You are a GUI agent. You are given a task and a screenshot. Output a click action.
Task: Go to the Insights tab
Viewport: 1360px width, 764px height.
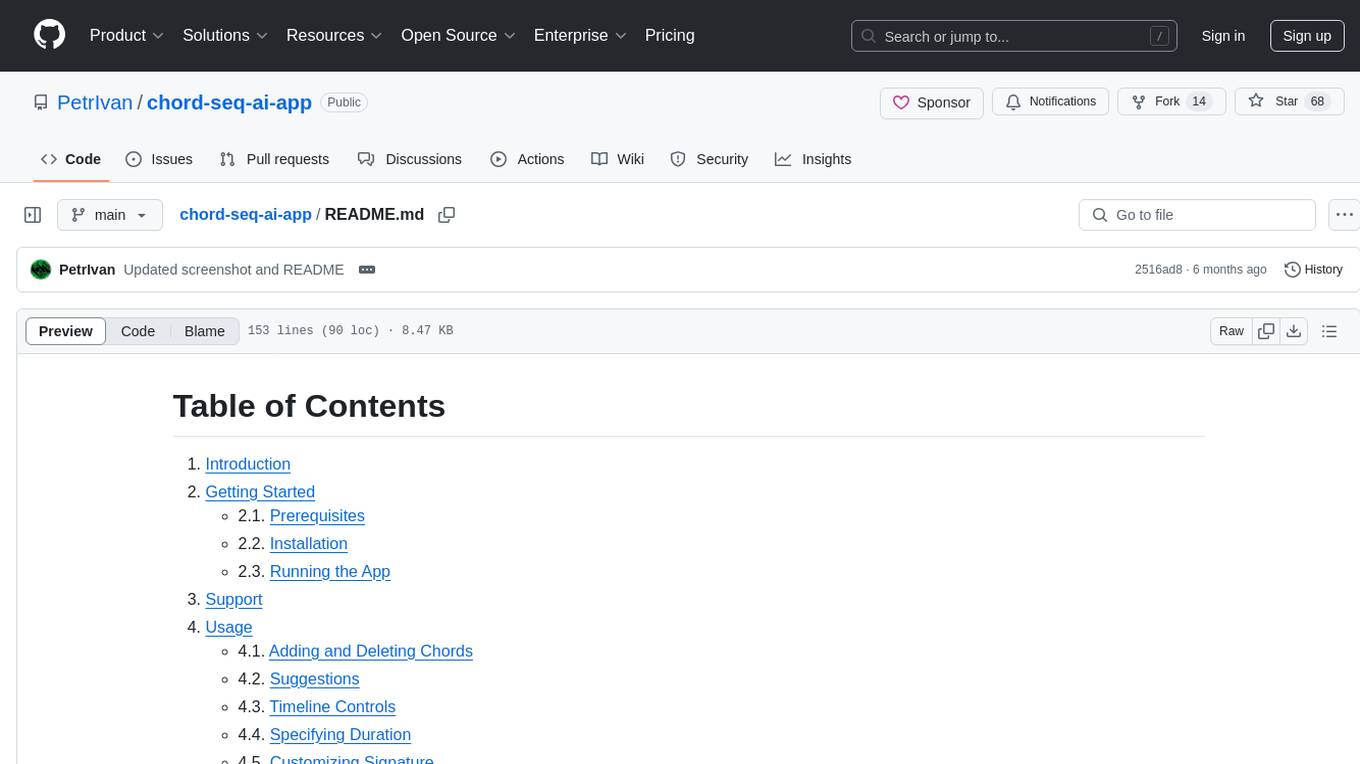tap(813, 159)
